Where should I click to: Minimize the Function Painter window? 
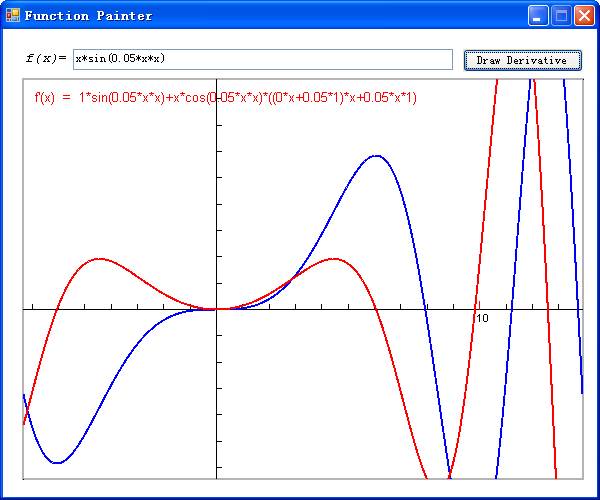tap(538, 16)
